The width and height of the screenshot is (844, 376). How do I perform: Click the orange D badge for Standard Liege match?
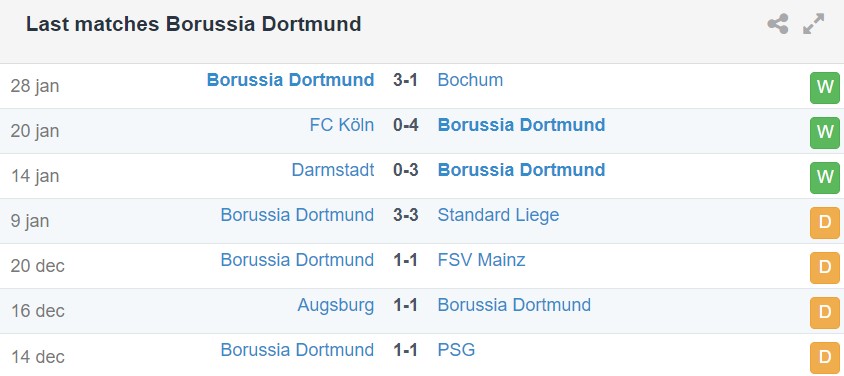click(x=825, y=223)
